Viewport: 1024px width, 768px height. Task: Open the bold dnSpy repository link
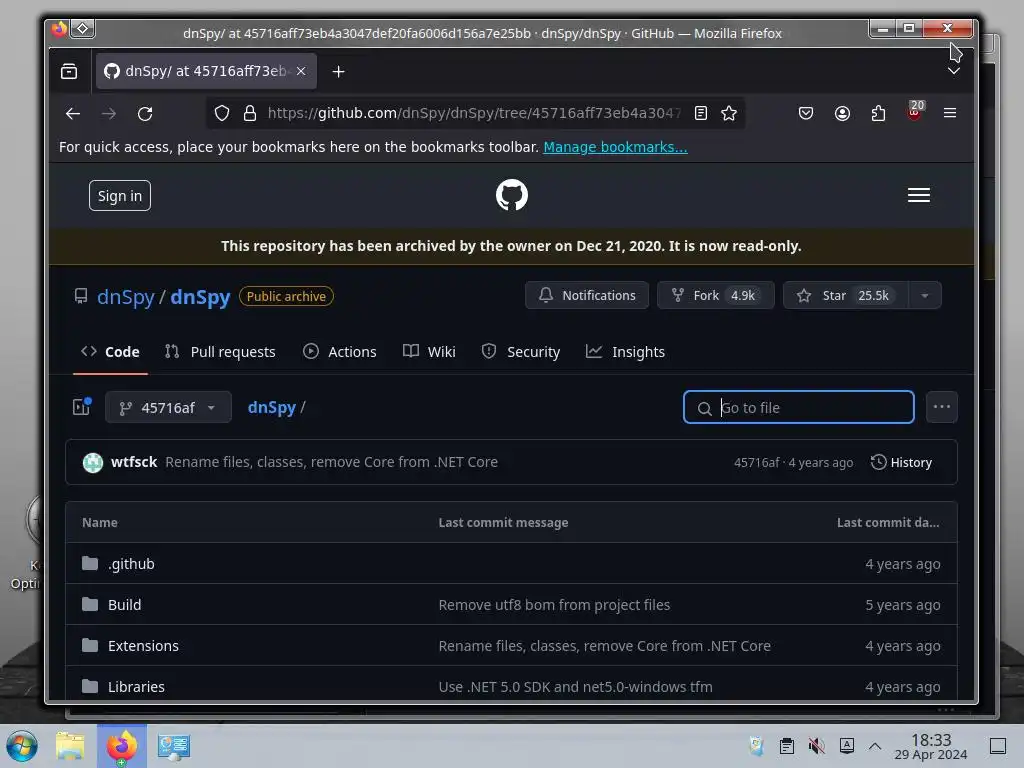click(x=200, y=296)
